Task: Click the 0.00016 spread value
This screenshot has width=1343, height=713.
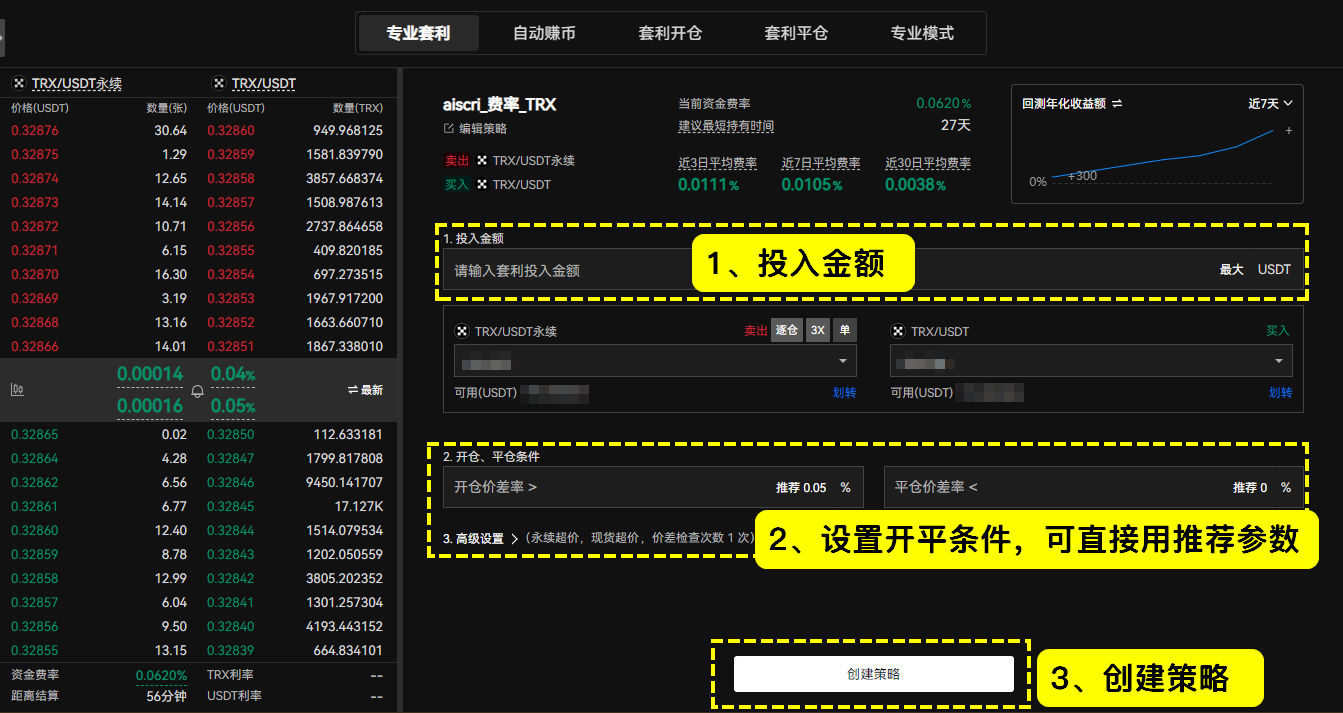Action: tap(150, 406)
